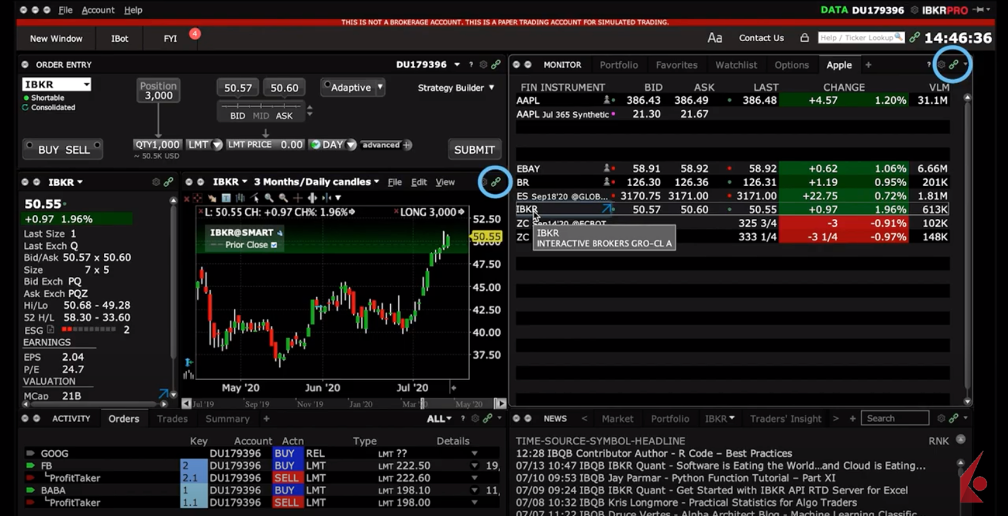Viewport: 1008px width, 516px height.
Task: Open the LMT order type dropdown
Action: click(x=203, y=145)
